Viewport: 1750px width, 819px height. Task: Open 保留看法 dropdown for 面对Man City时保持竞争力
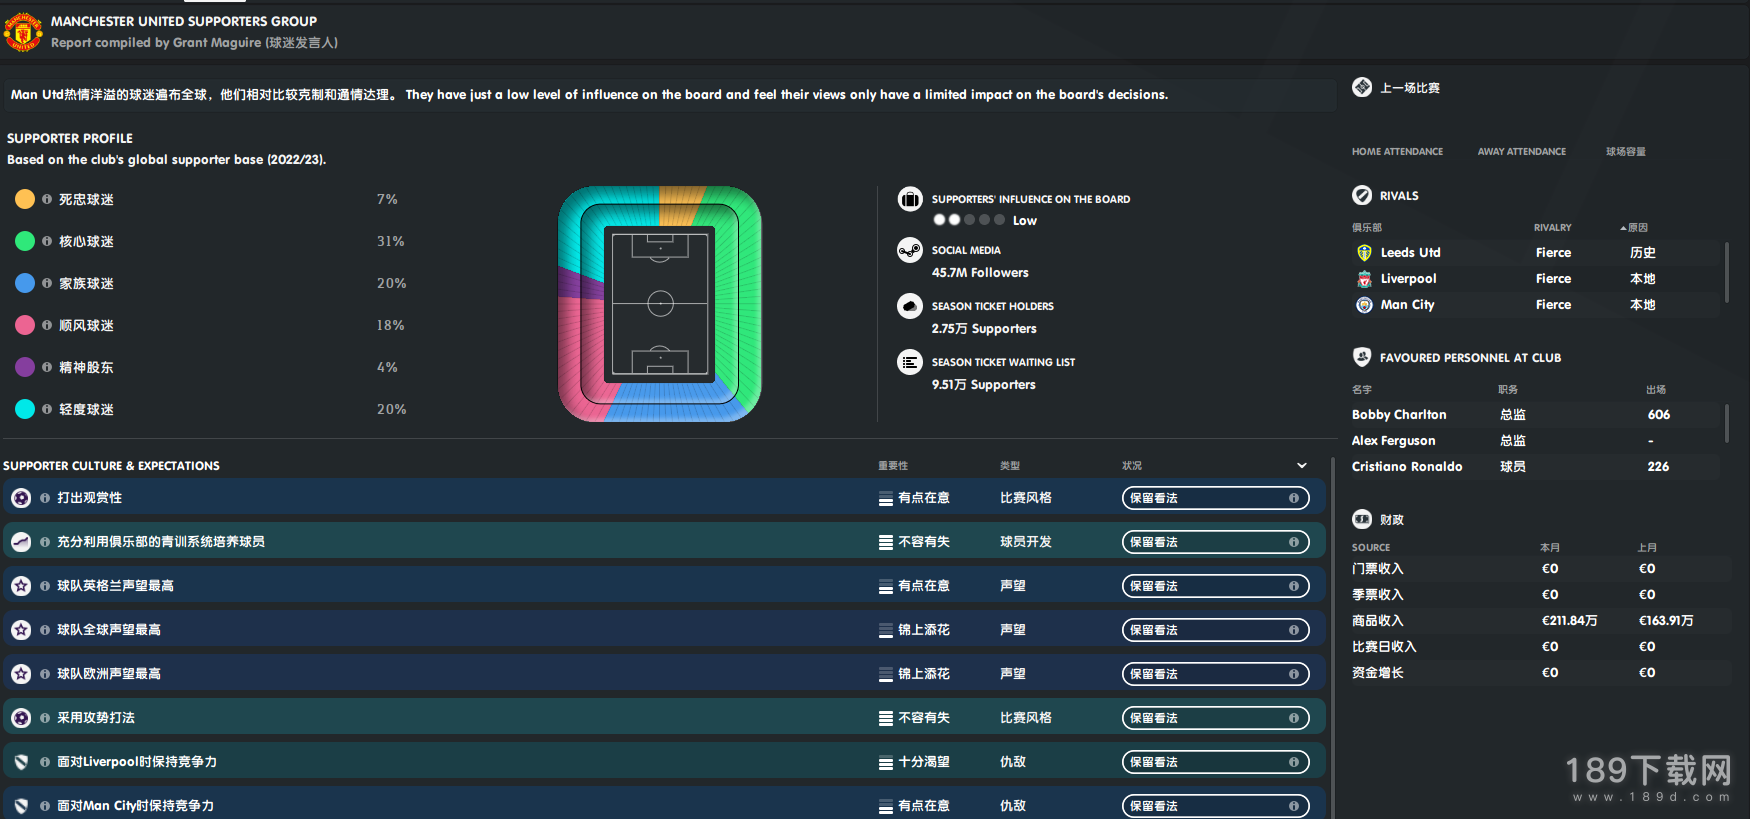[x=1215, y=806]
